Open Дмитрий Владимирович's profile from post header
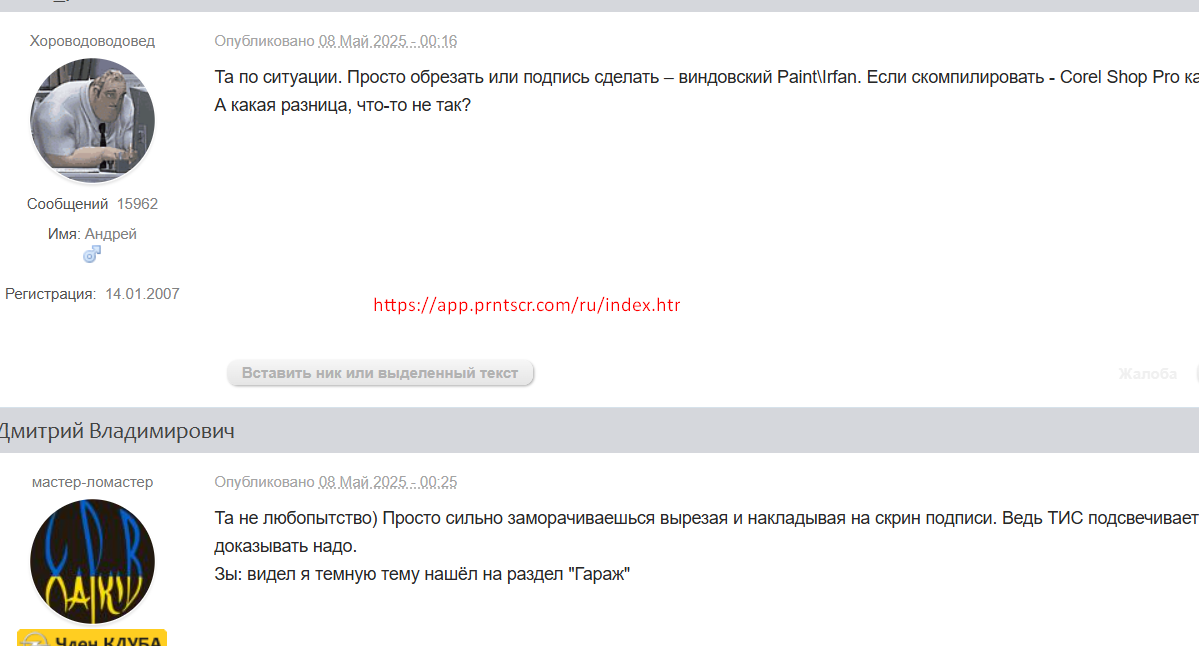The width and height of the screenshot is (1199, 646). coord(117,431)
